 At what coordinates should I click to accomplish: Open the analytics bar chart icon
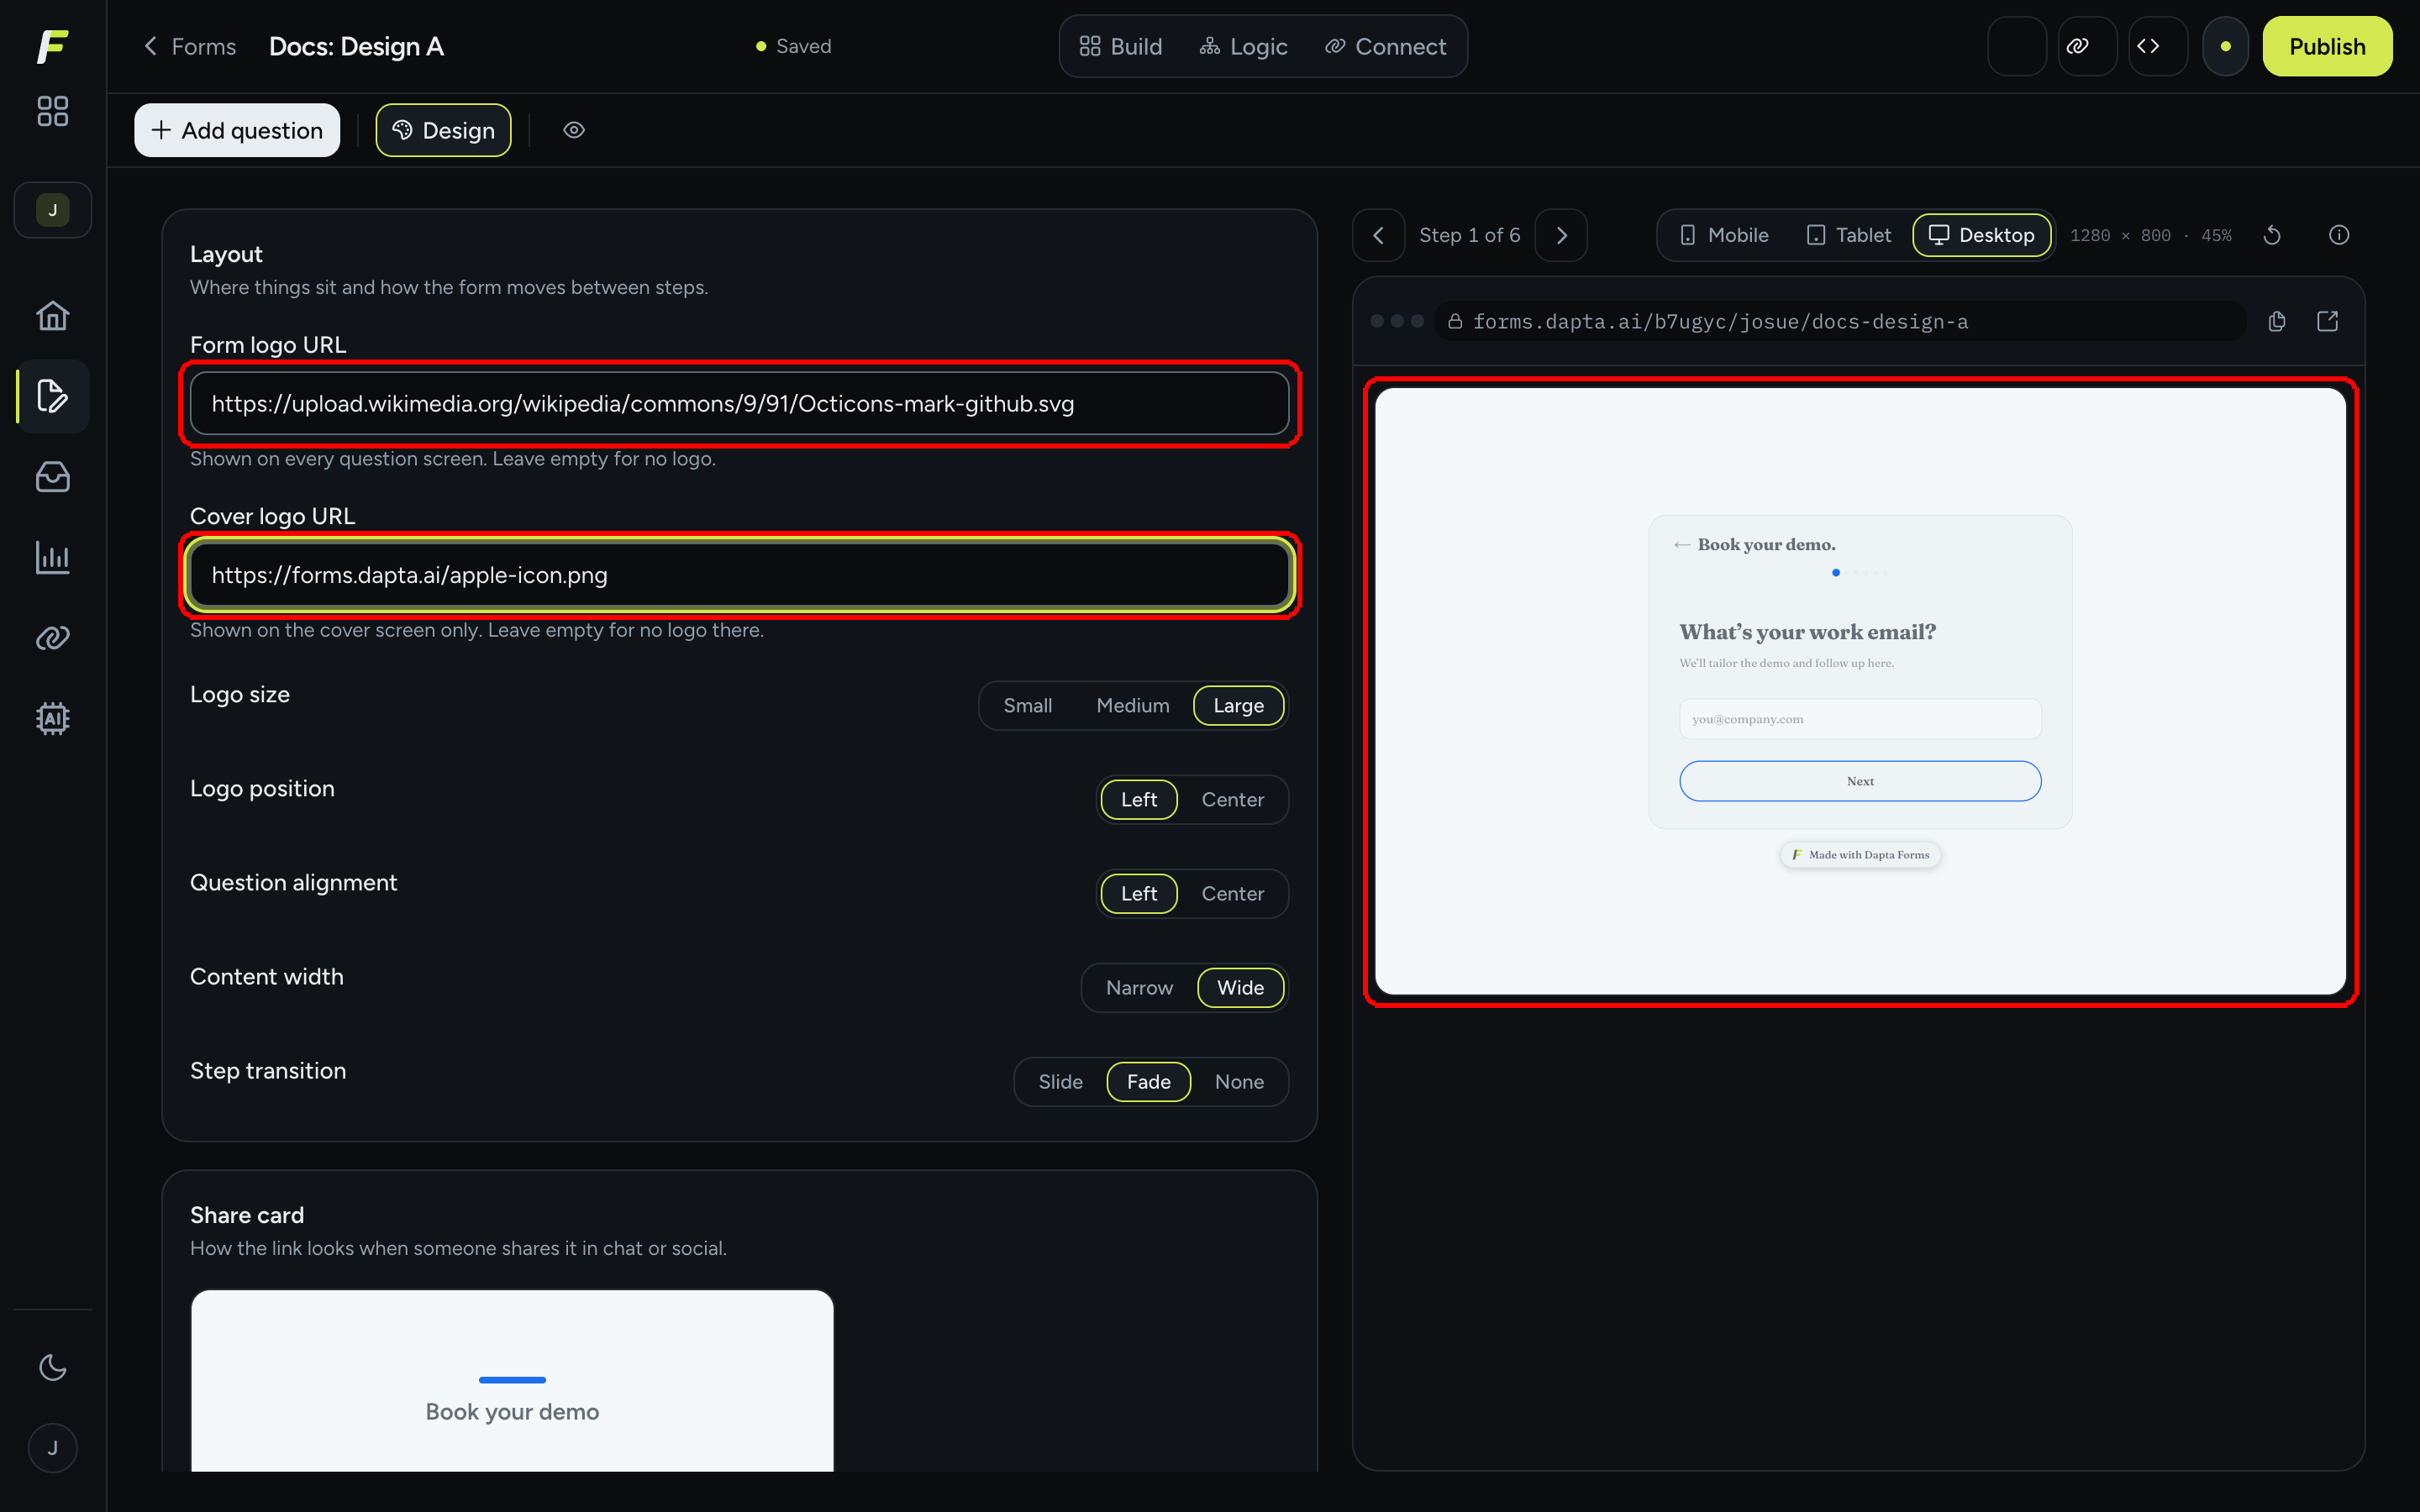pos(53,558)
